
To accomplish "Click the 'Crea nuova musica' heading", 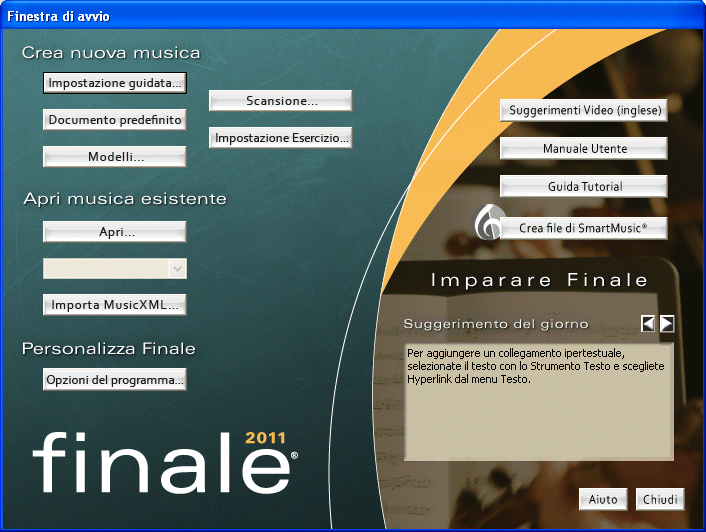I will (111, 53).
